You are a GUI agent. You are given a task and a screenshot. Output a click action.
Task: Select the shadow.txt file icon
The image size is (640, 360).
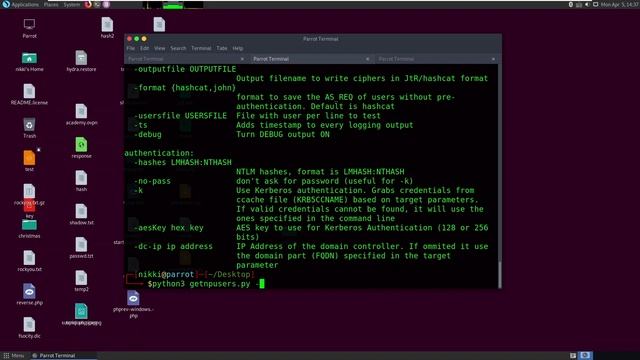pos(81,212)
